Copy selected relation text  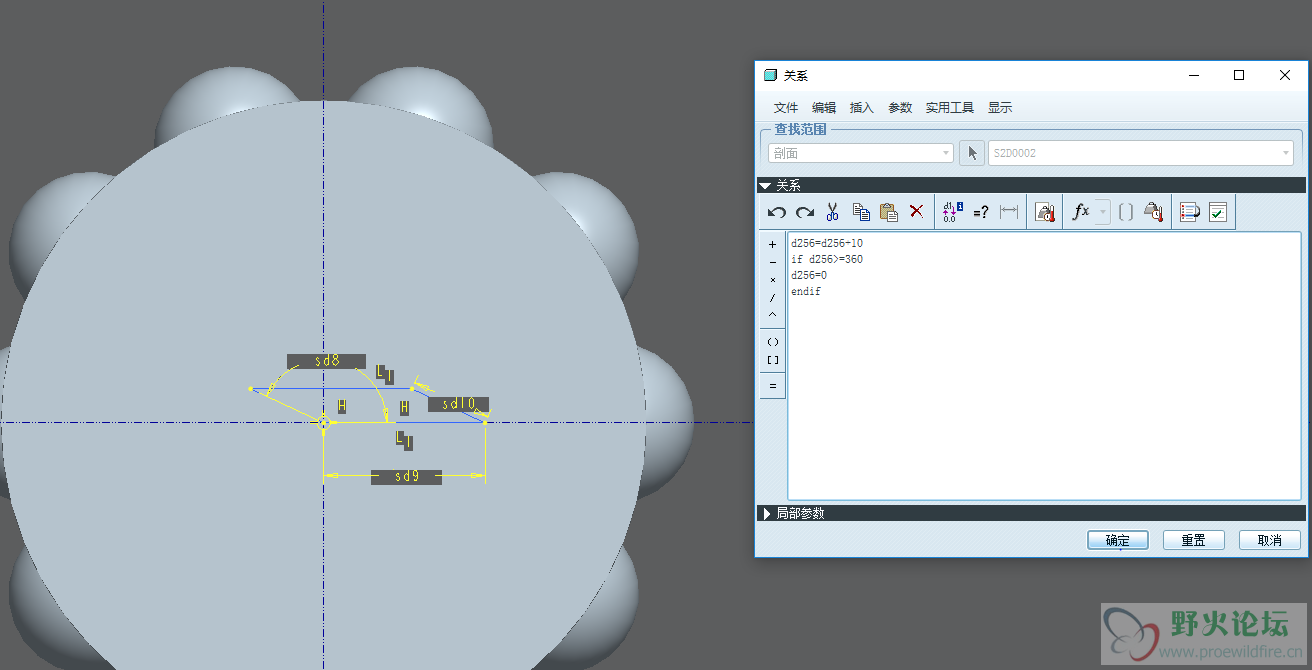pos(861,212)
